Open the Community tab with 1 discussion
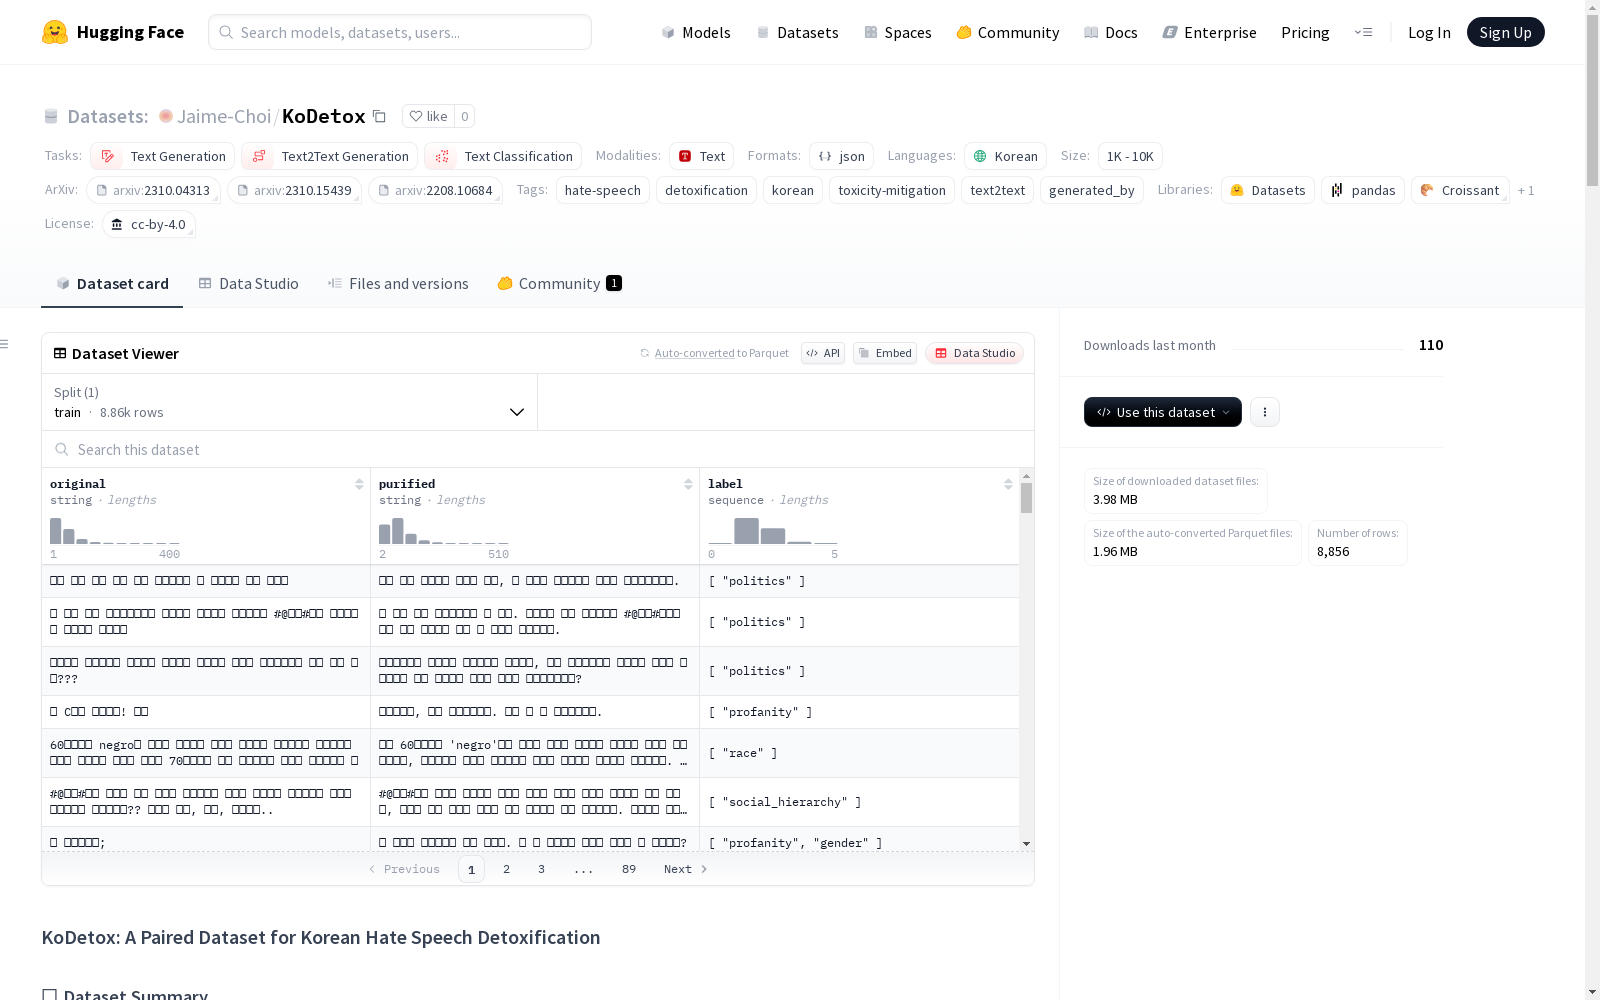This screenshot has width=1600, height=1000. click(560, 284)
